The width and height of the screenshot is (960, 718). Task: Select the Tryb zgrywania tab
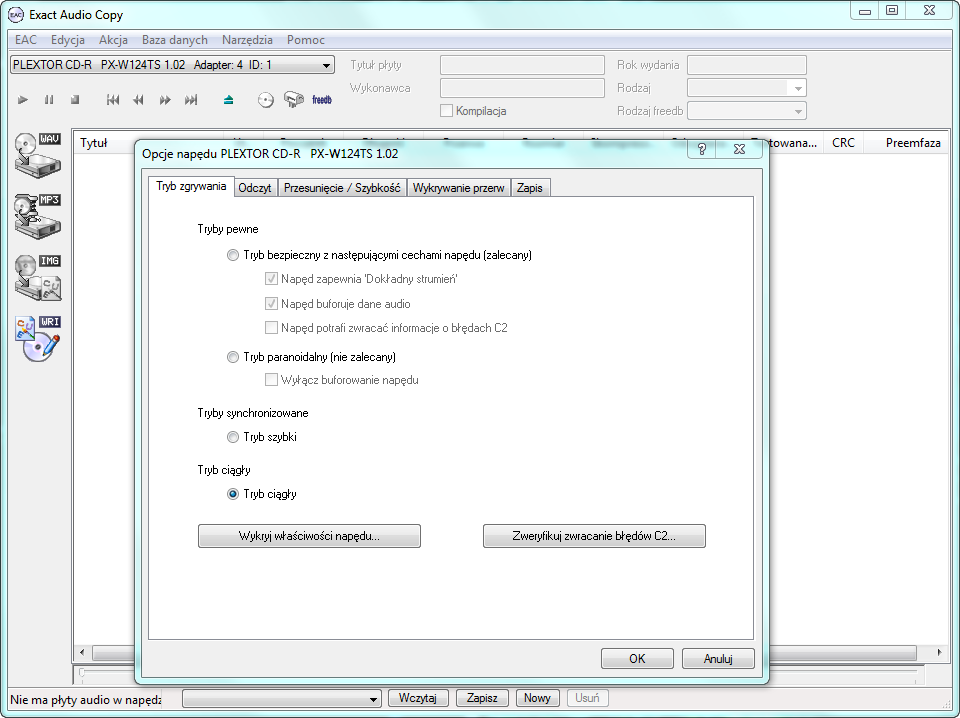(x=191, y=186)
